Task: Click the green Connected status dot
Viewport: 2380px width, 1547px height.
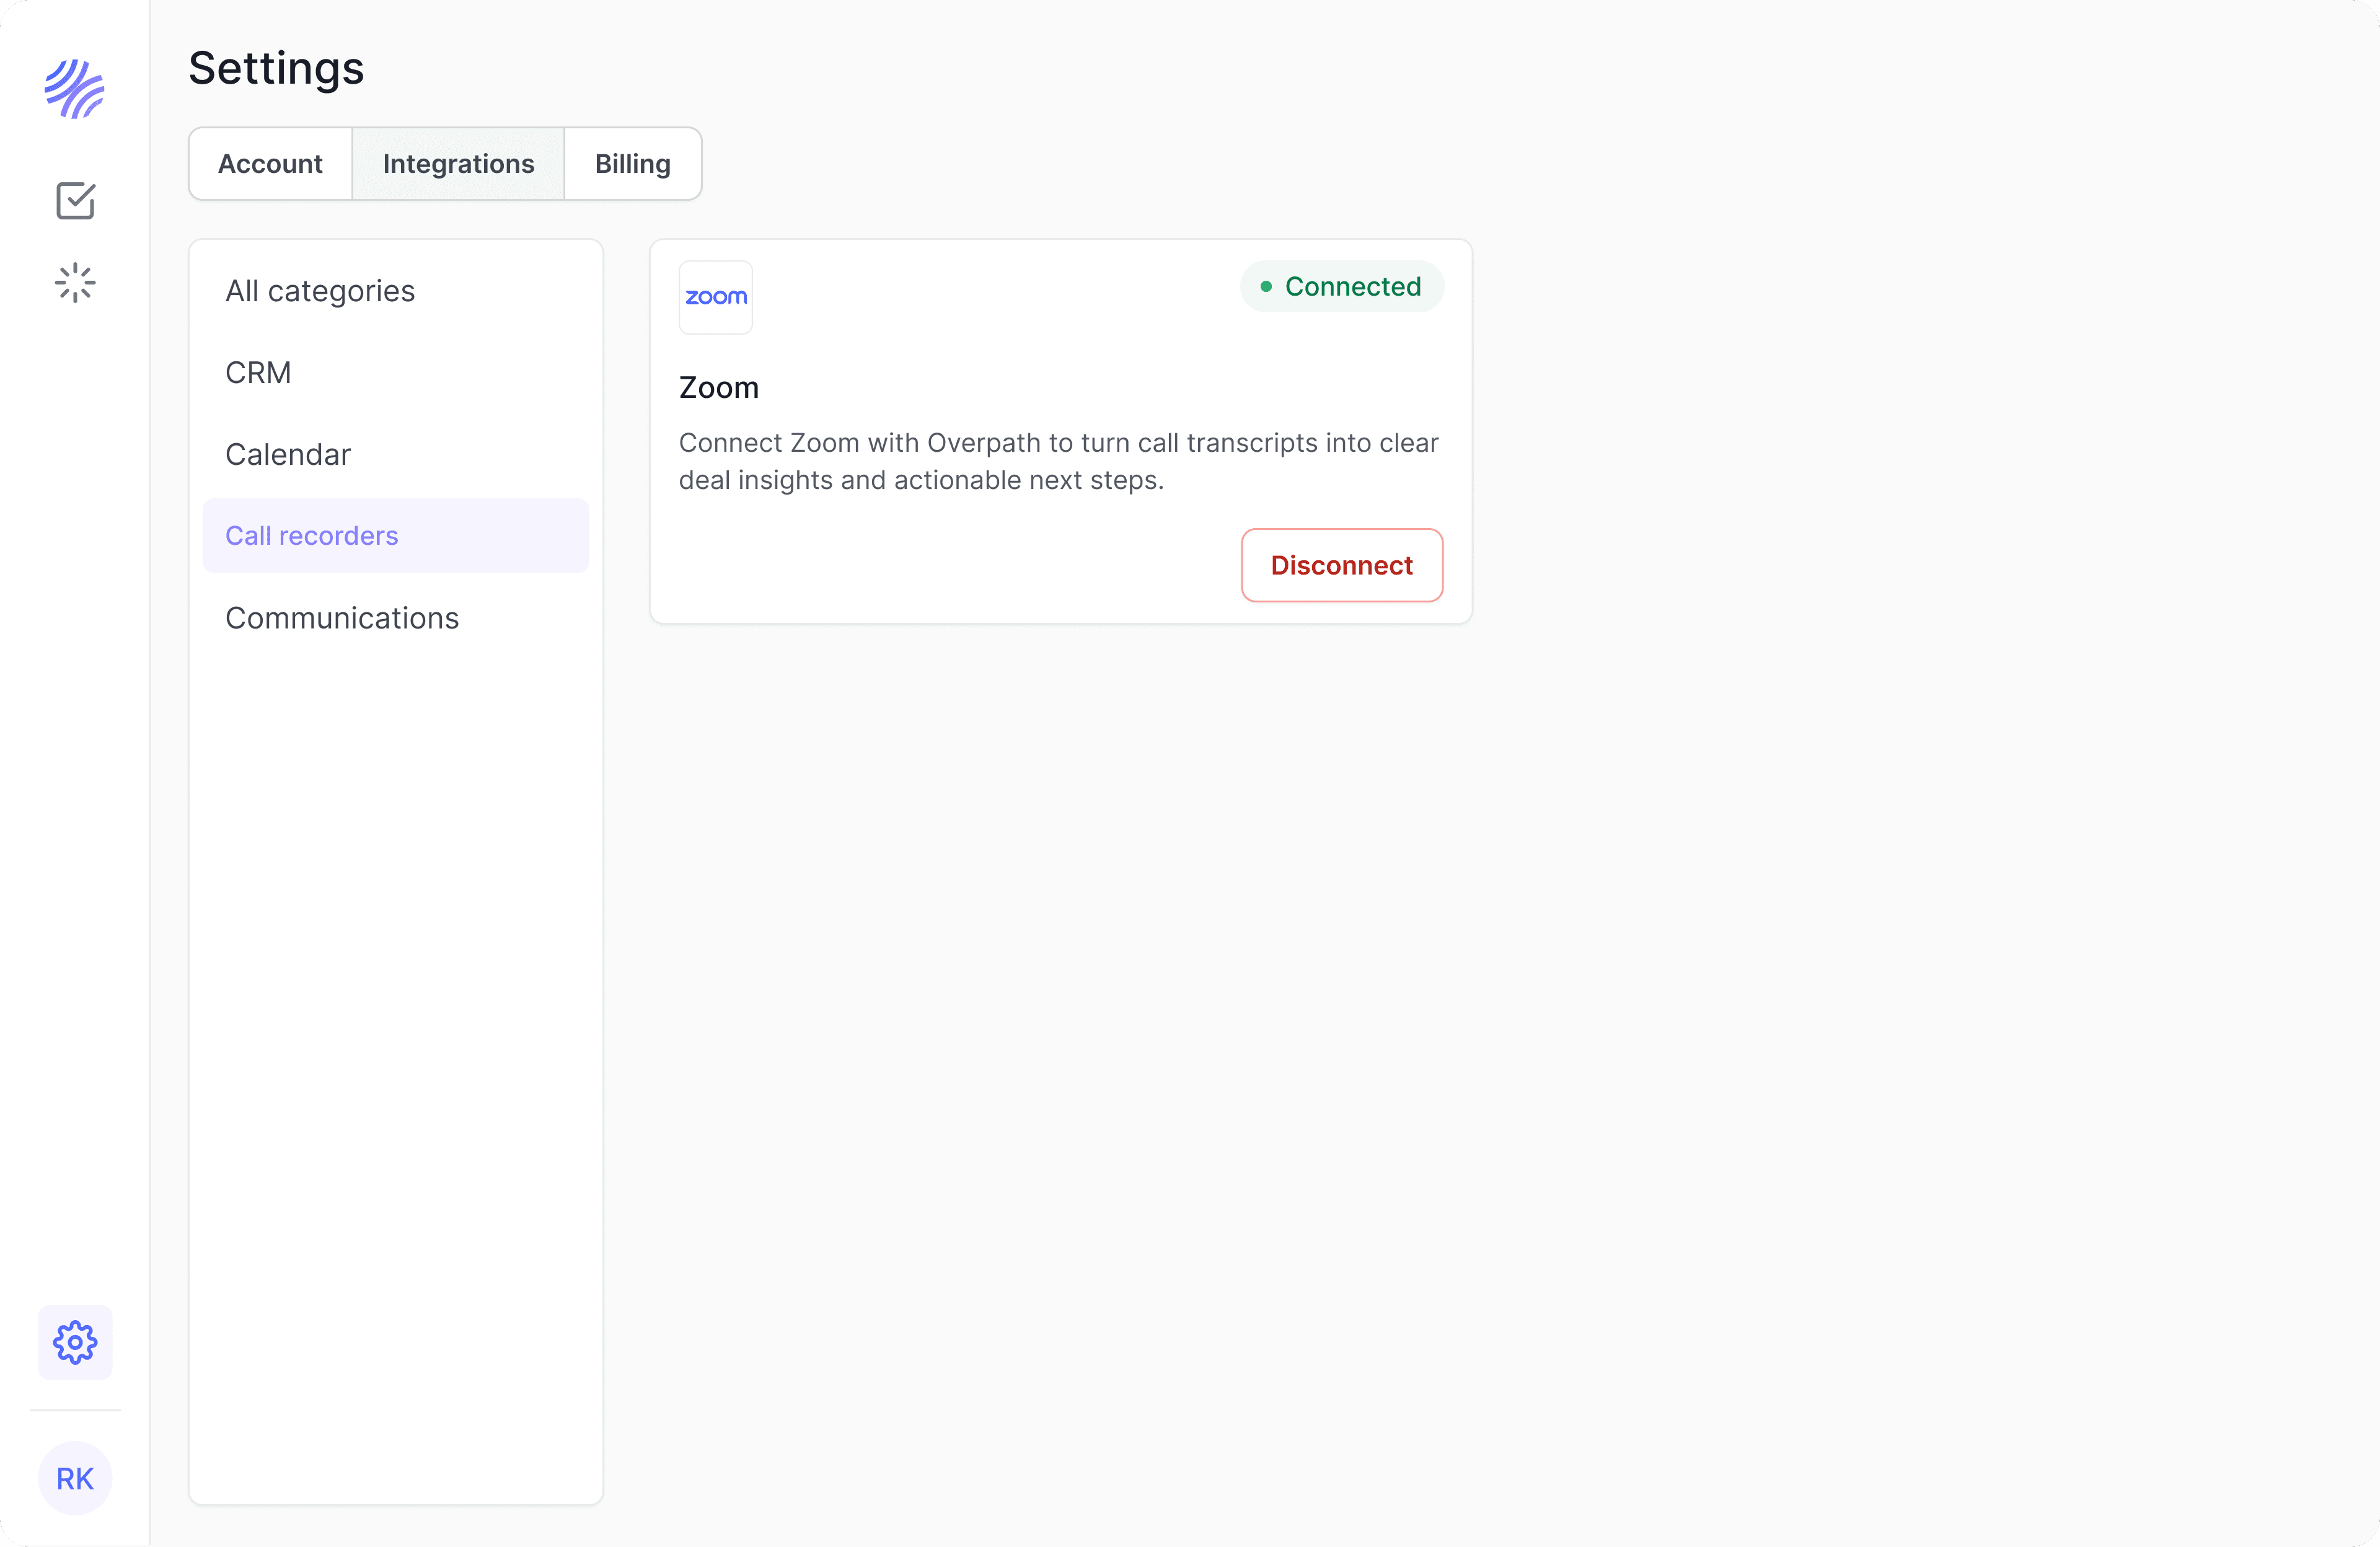Action: (x=1266, y=287)
